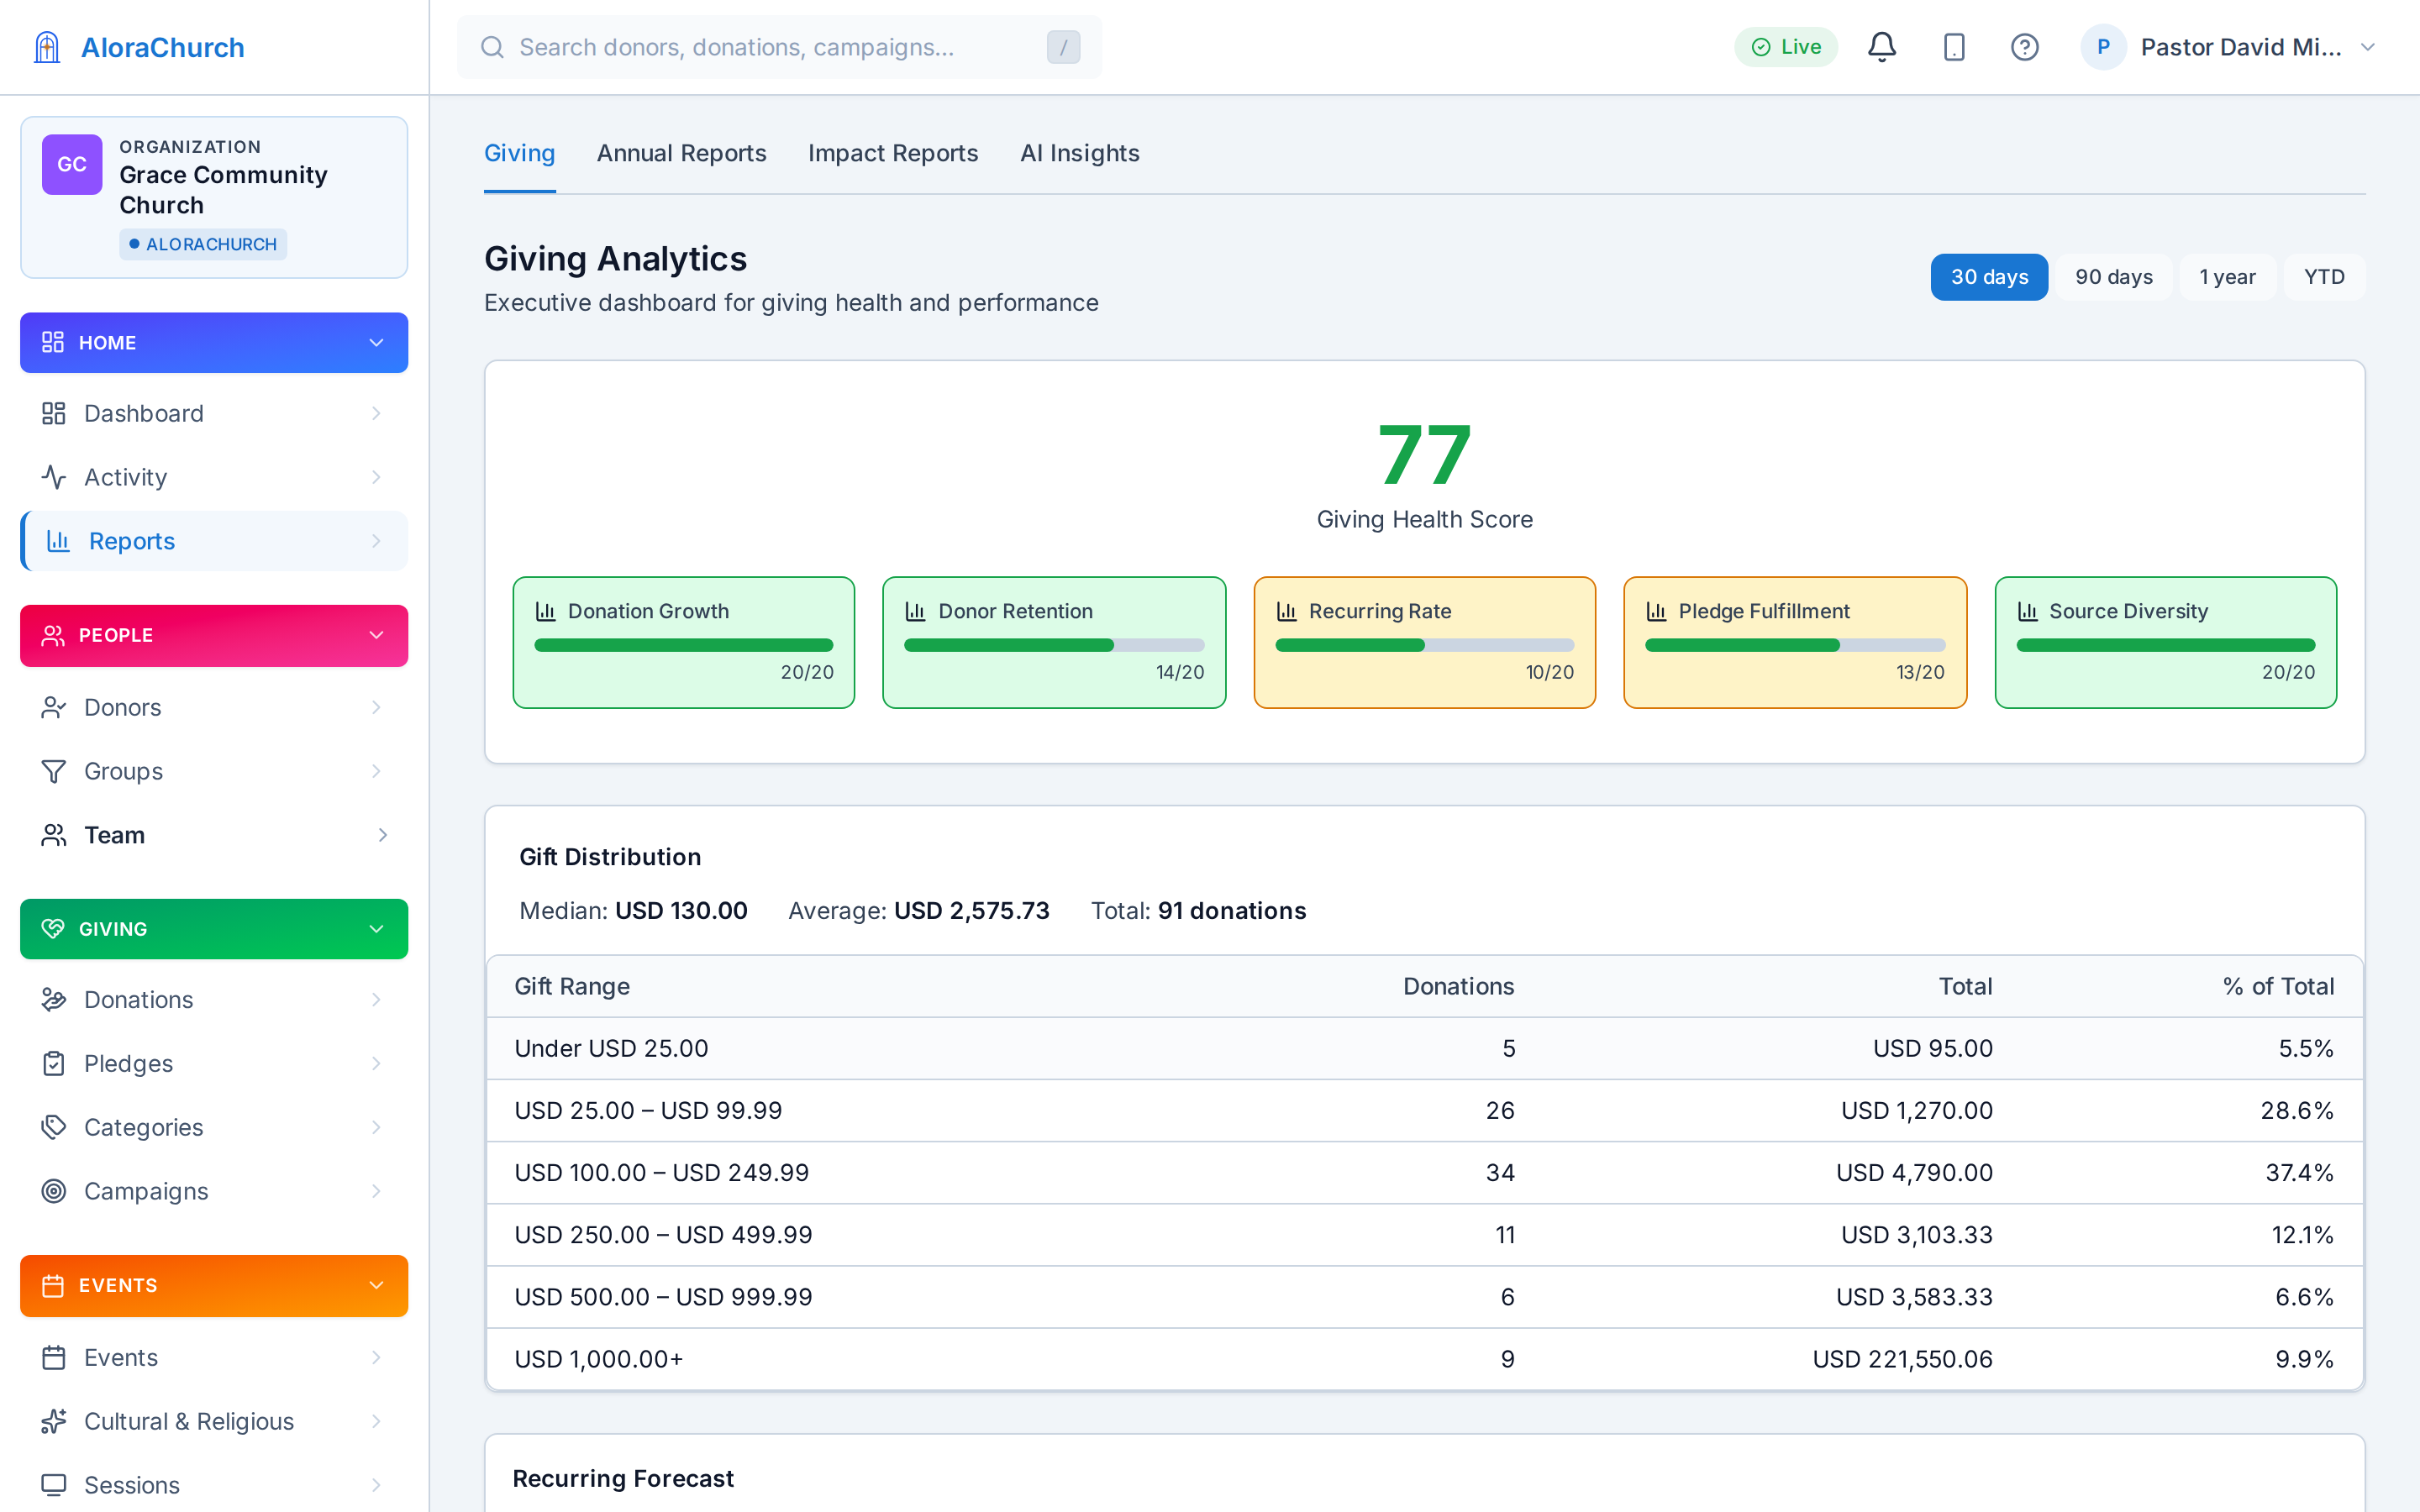Click the Donations hand-heart icon
This screenshot has height=1512, width=2420.
54,999
